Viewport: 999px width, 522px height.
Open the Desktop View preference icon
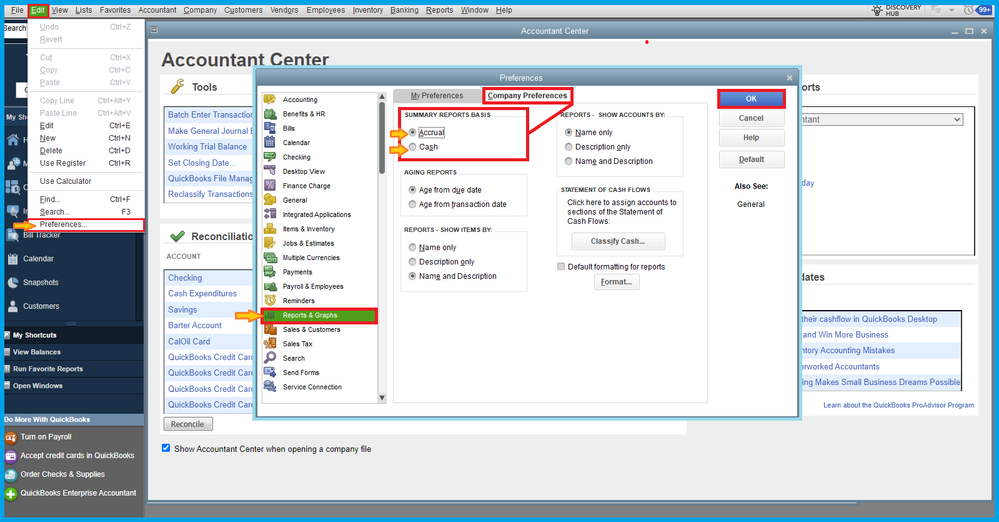(270, 171)
